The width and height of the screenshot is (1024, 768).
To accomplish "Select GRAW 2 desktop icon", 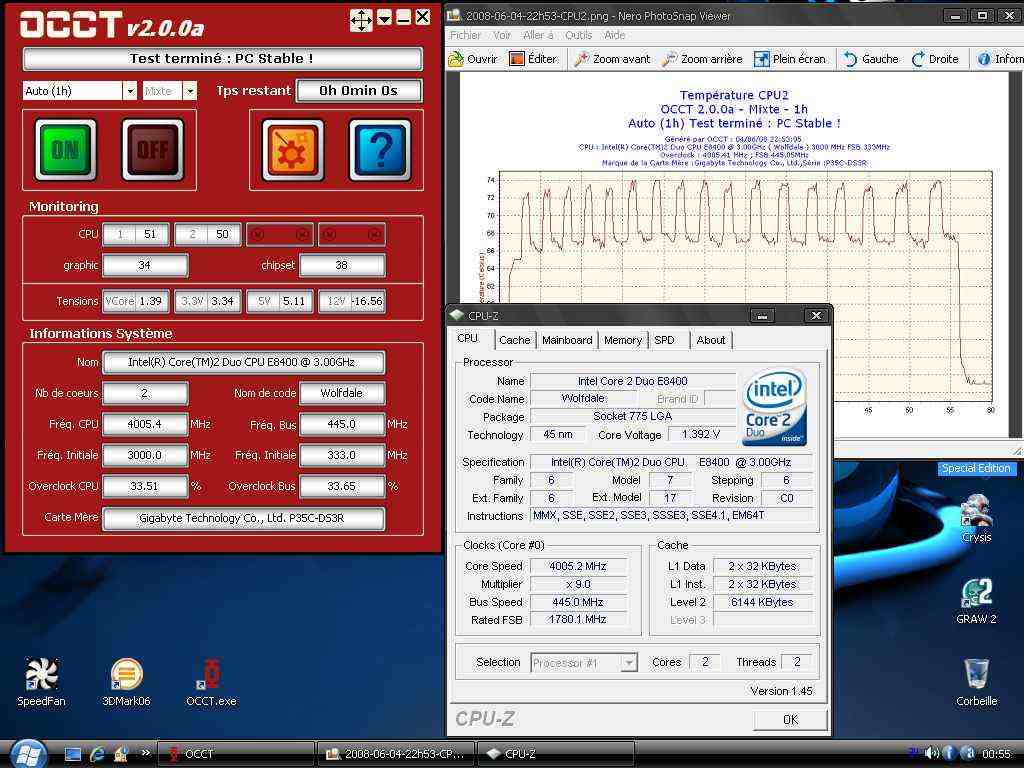I will [976, 601].
